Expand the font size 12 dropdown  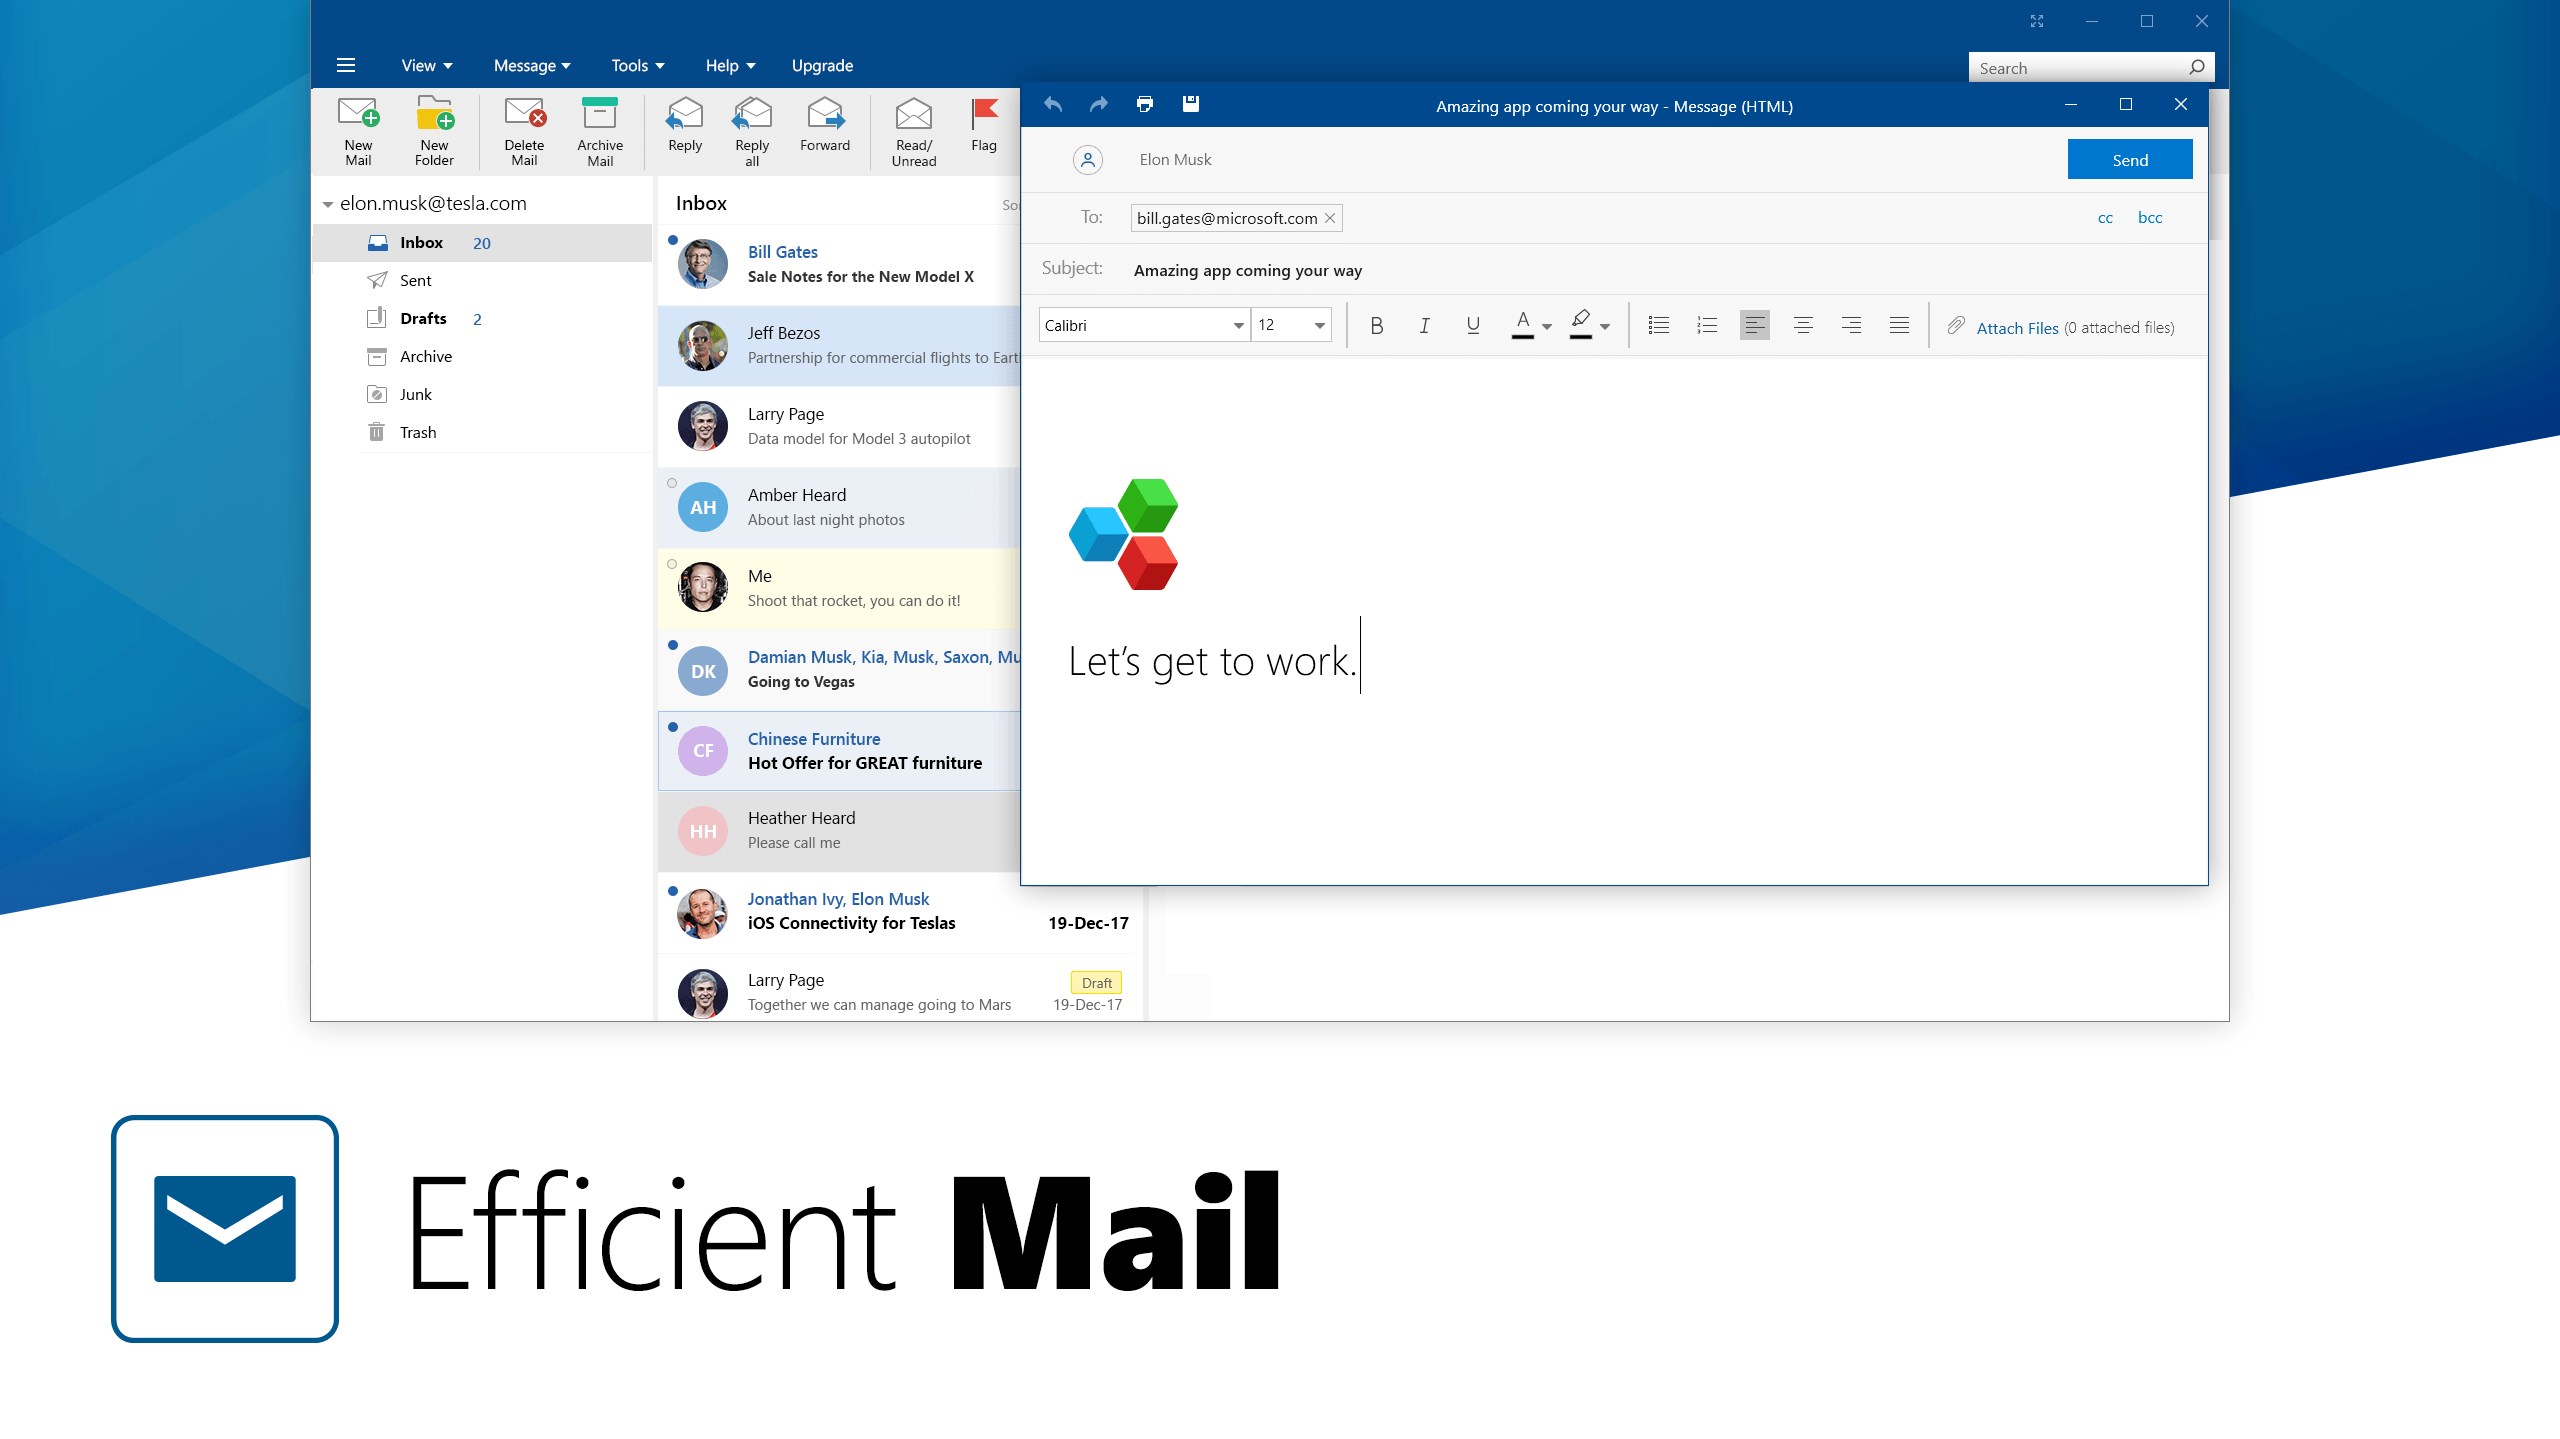point(1319,325)
